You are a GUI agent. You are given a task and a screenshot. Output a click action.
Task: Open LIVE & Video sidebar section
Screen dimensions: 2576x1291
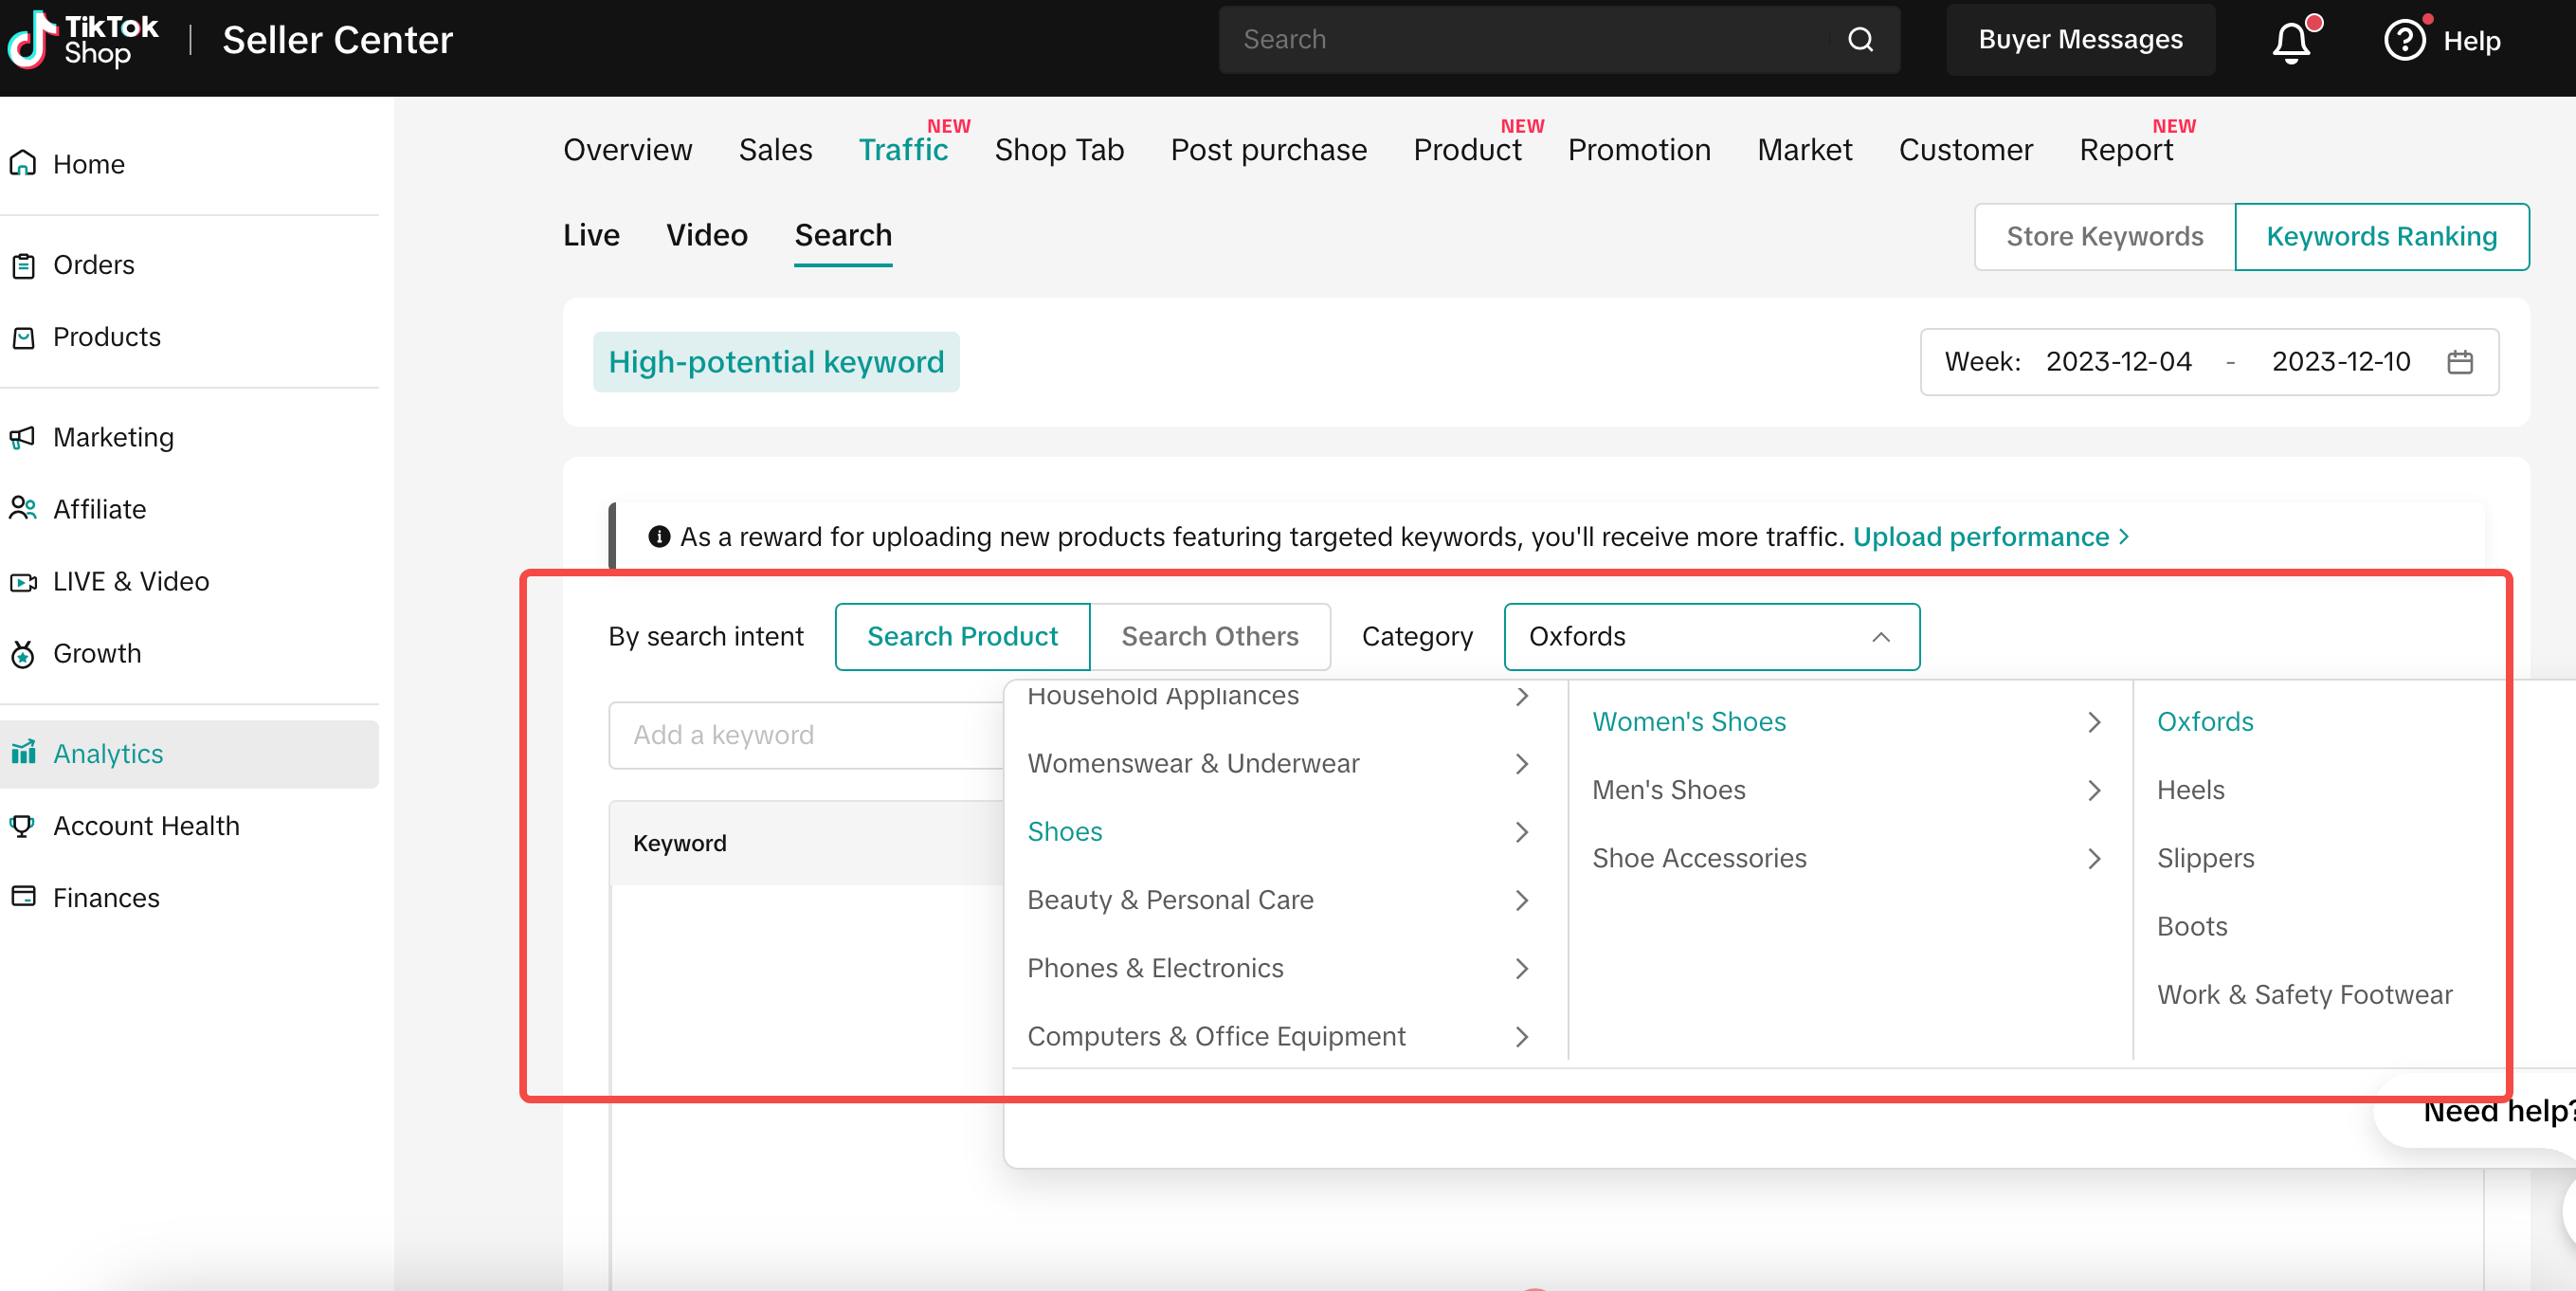130,581
